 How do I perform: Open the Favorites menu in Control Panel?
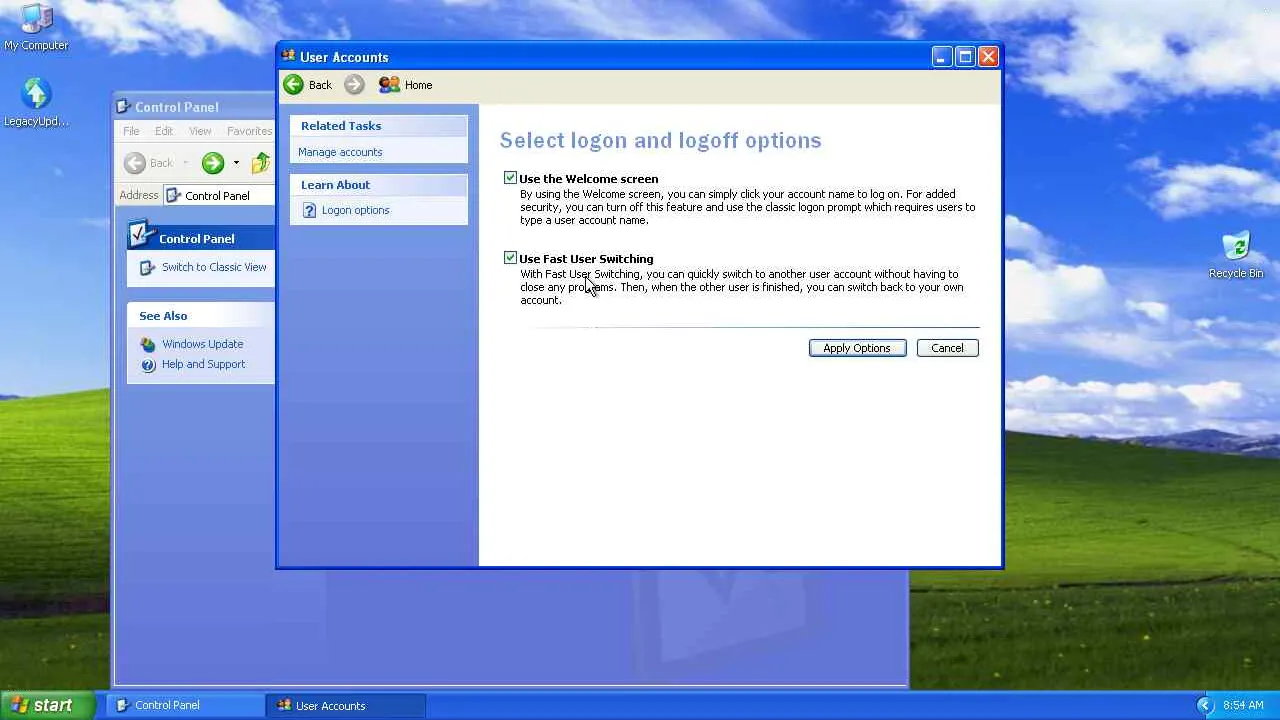tap(249, 131)
